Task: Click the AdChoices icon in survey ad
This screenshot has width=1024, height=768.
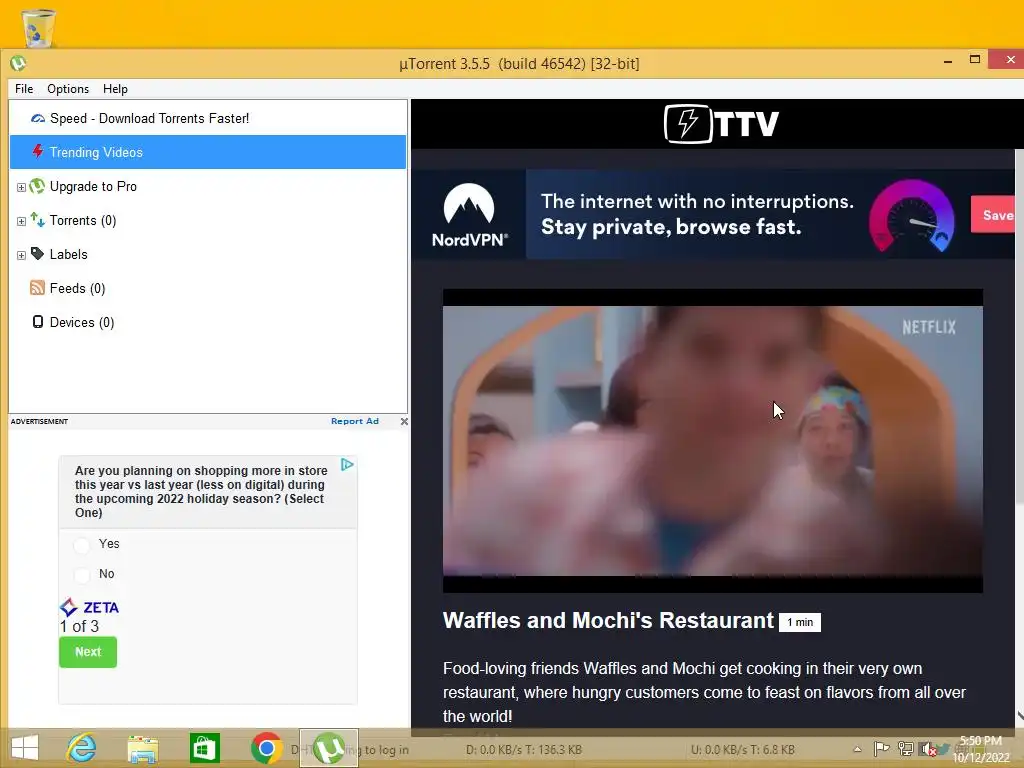Action: [x=347, y=464]
